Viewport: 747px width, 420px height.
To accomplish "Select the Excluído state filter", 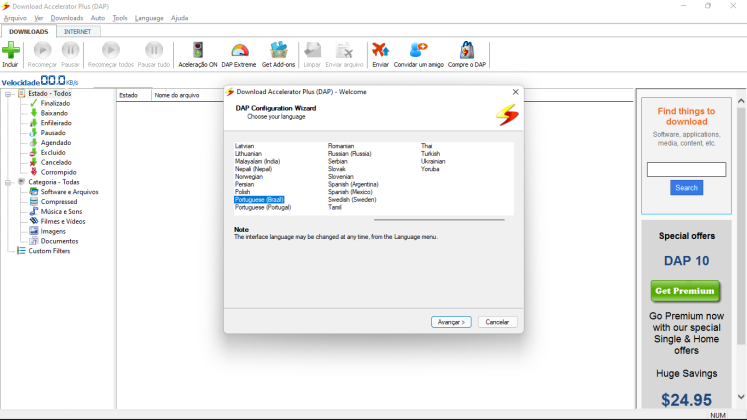I will tap(53, 152).
